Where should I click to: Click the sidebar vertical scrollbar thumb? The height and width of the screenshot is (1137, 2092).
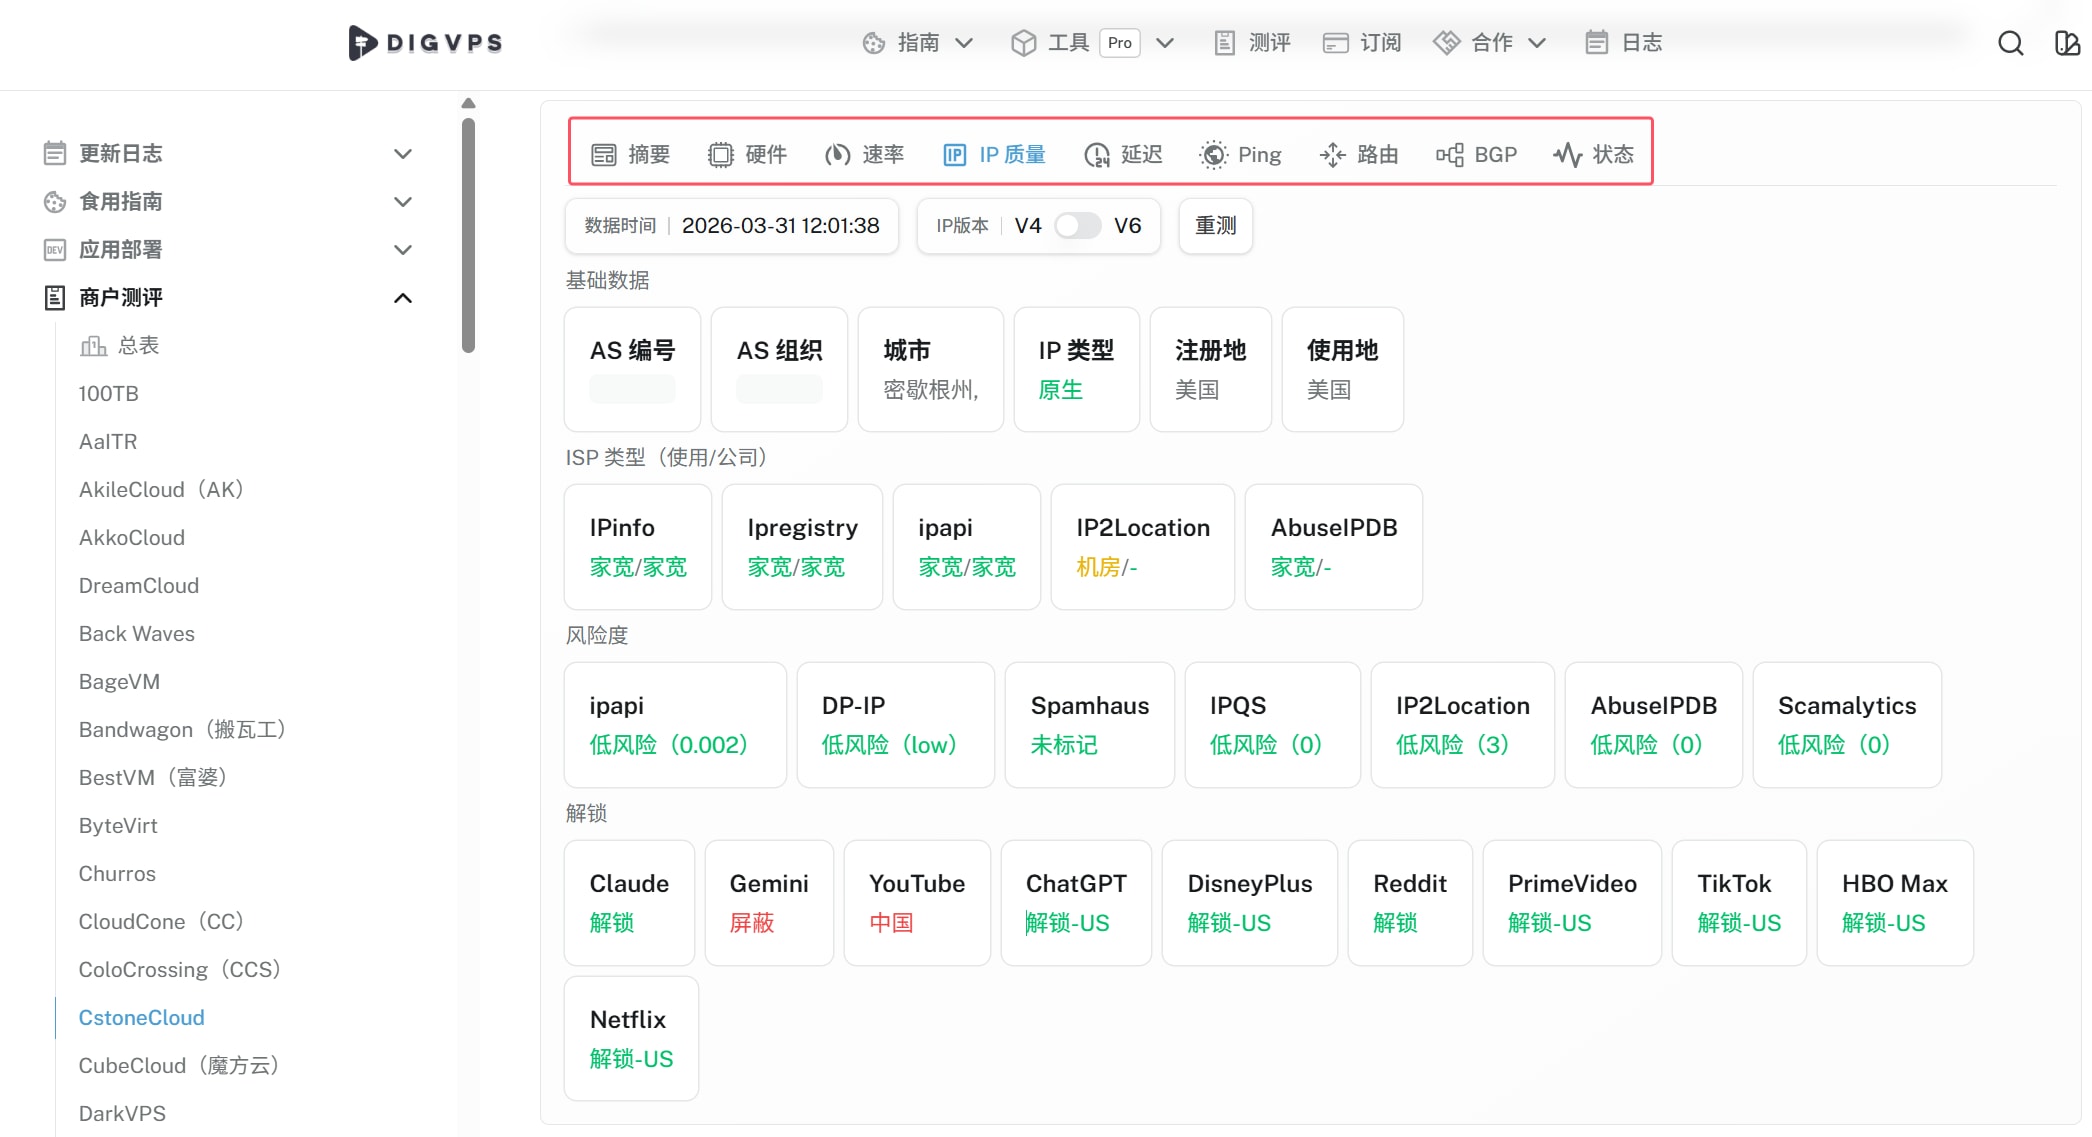tap(468, 235)
